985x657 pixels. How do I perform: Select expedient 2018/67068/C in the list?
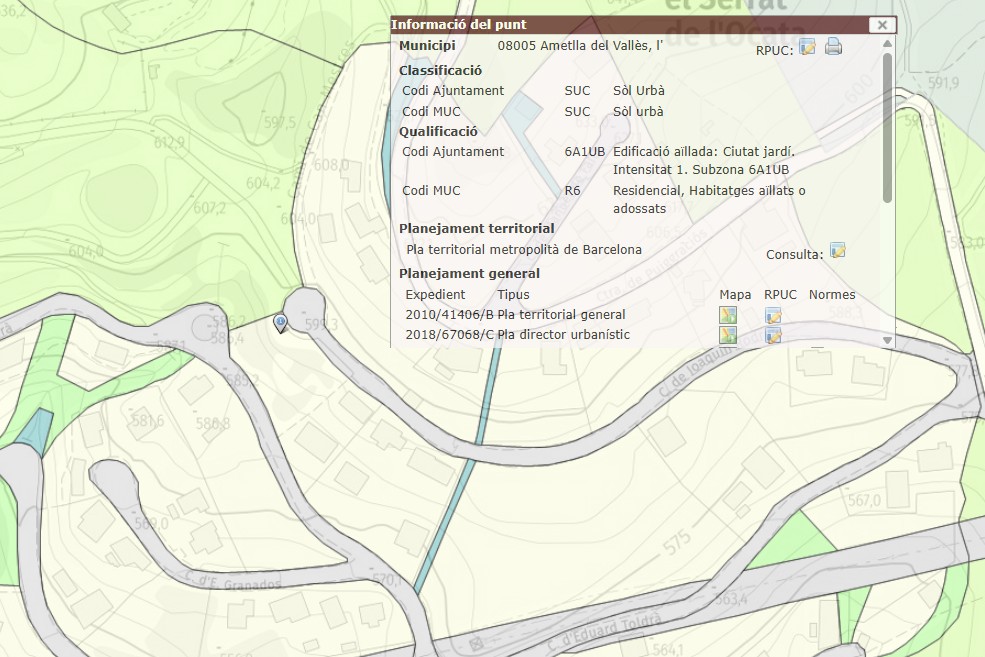449,334
